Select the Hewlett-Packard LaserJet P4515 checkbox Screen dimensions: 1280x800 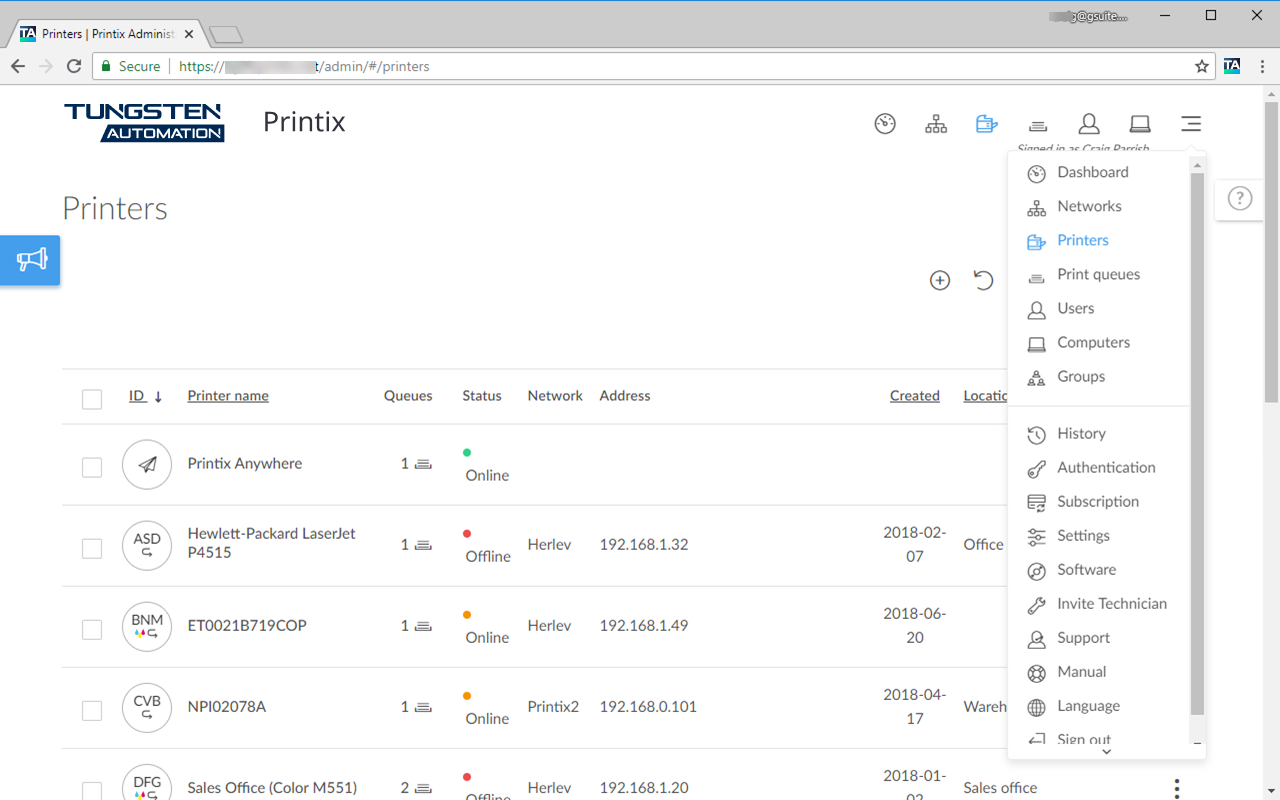91,546
